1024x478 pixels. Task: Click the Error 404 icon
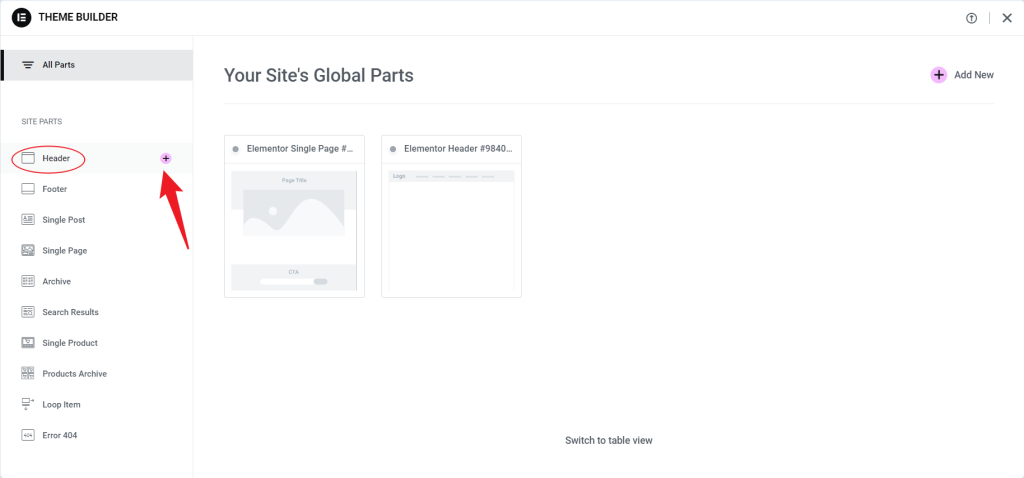click(x=27, y=435)
